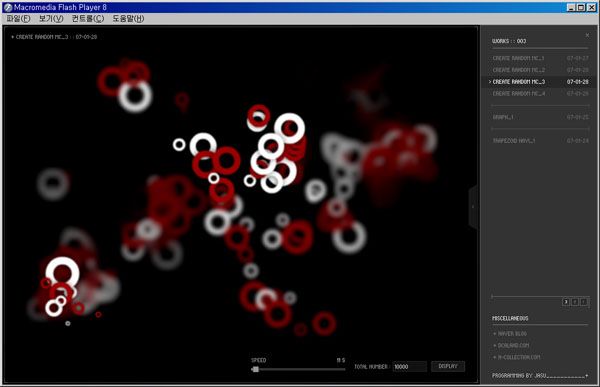Open the 도움말(H) menu
Screen dimensions: 600x387
pos(128,18)
